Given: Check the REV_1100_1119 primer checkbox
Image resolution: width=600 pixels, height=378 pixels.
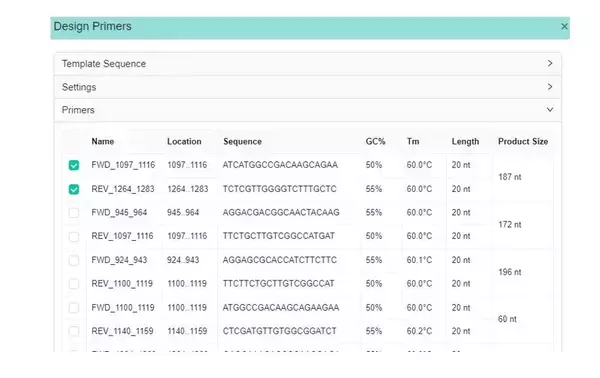Looking at the screenshot, I should click(74, 284).
